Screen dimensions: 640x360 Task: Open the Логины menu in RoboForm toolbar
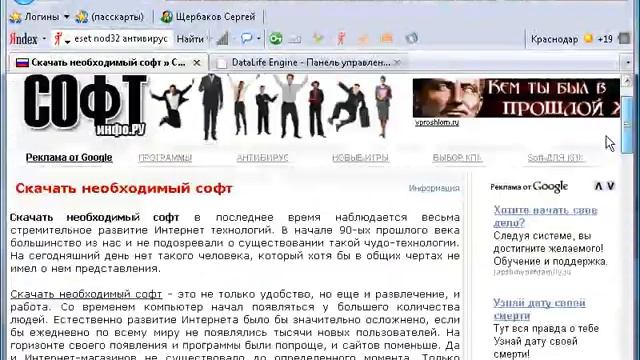tap(40, 17)
